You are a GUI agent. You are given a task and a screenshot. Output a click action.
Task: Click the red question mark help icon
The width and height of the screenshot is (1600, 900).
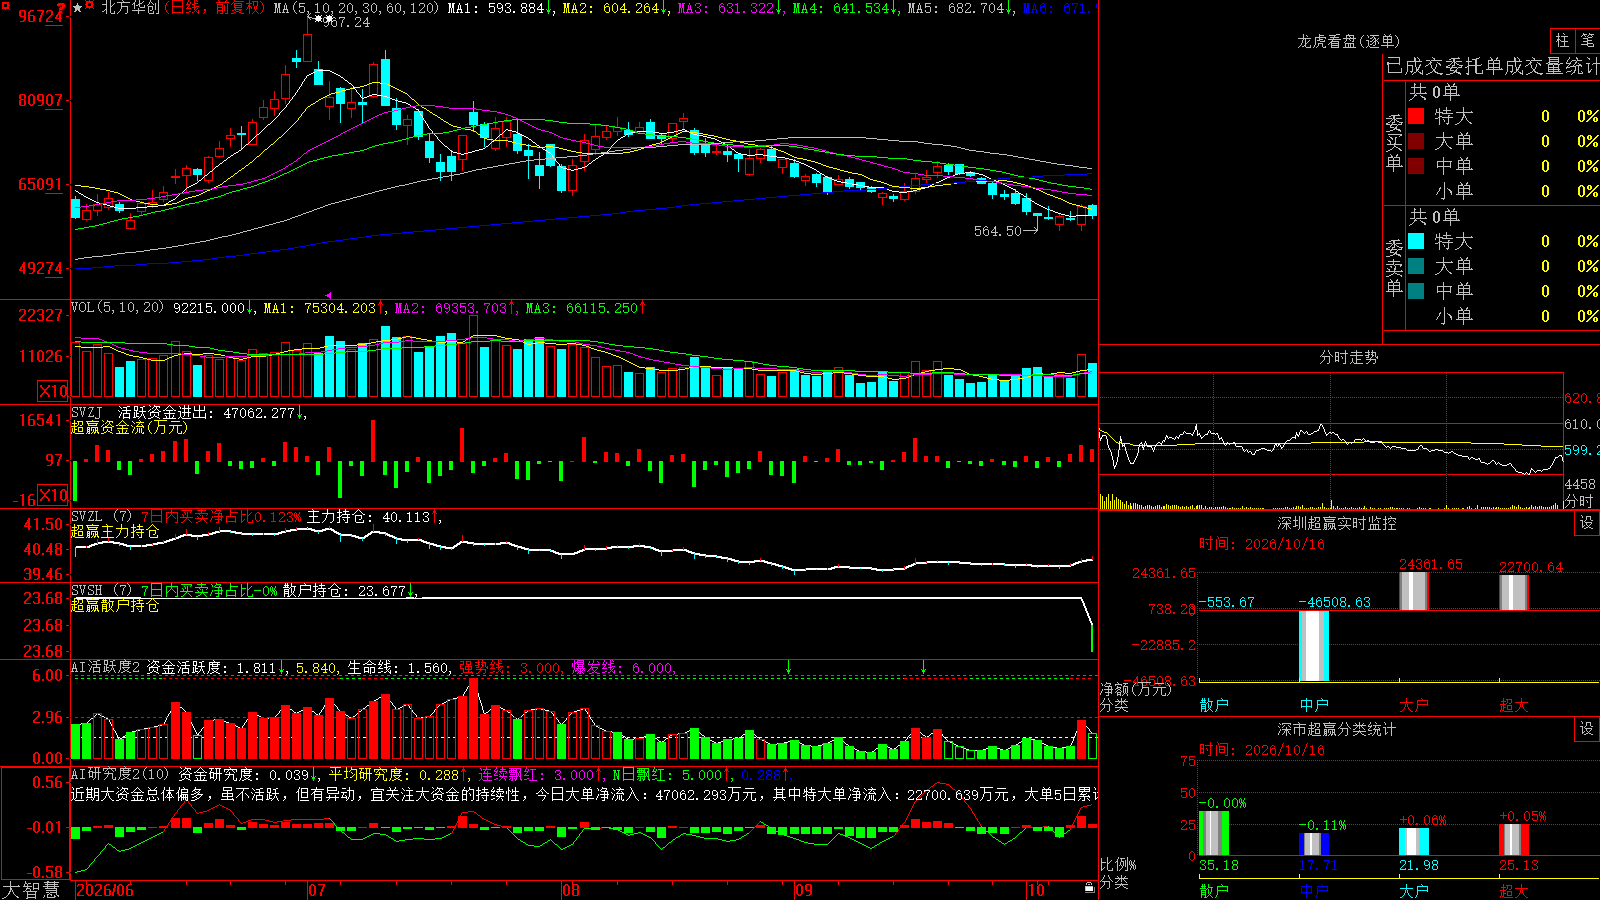pyautogui.click(x=61, y=8)
